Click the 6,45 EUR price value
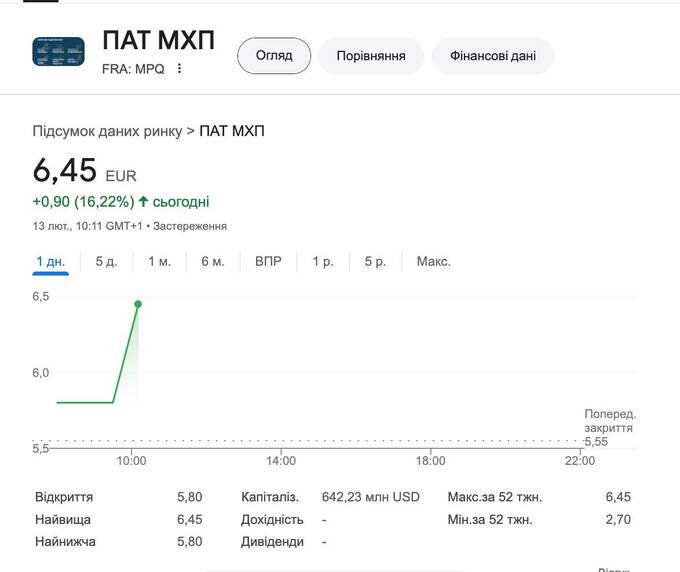This screenshot has height=572, width=680. click(65, 171)
